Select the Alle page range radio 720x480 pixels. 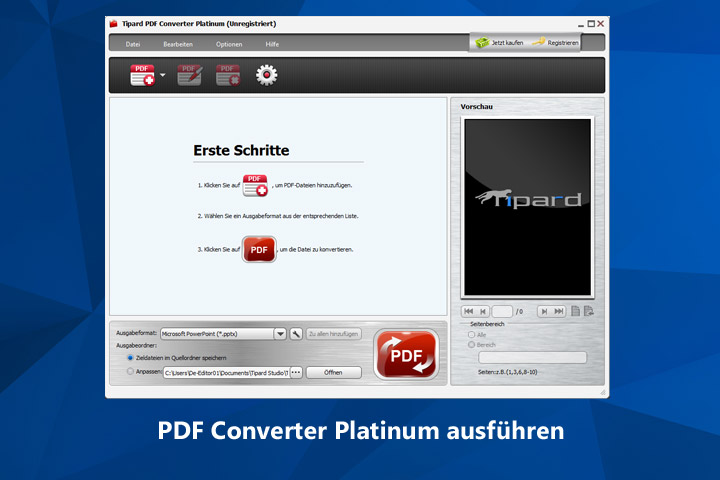471,335
